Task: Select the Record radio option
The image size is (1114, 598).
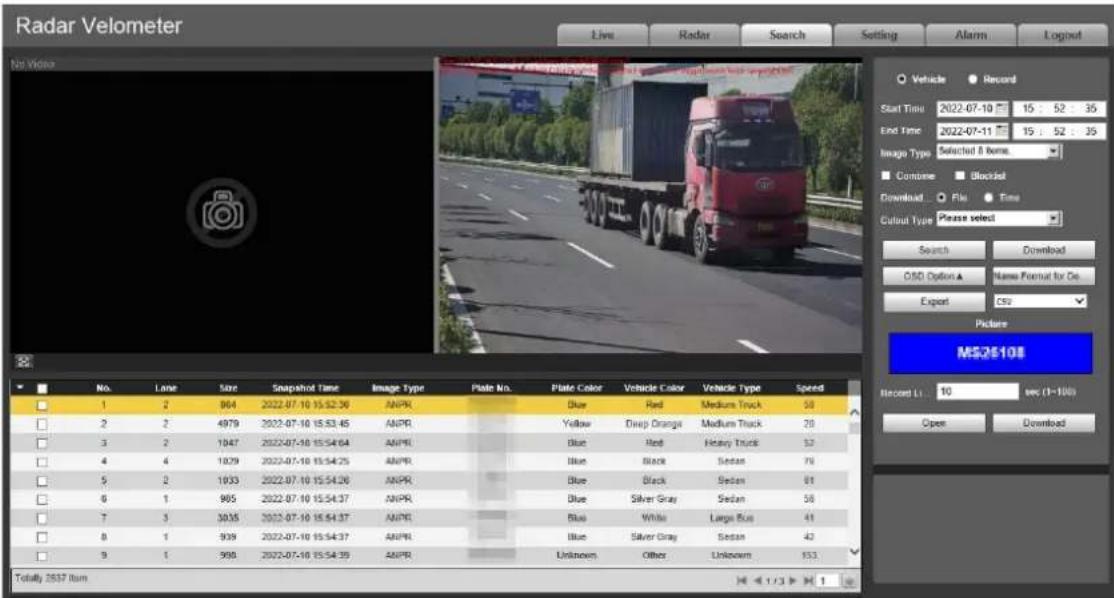Action: (x=973, y=79)
